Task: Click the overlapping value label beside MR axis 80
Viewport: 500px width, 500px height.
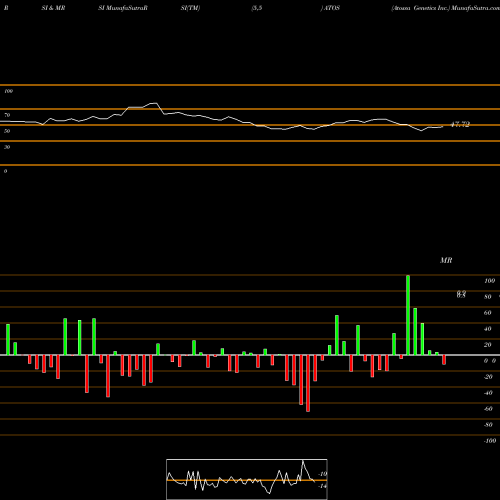Action: (x=461, y=294)
